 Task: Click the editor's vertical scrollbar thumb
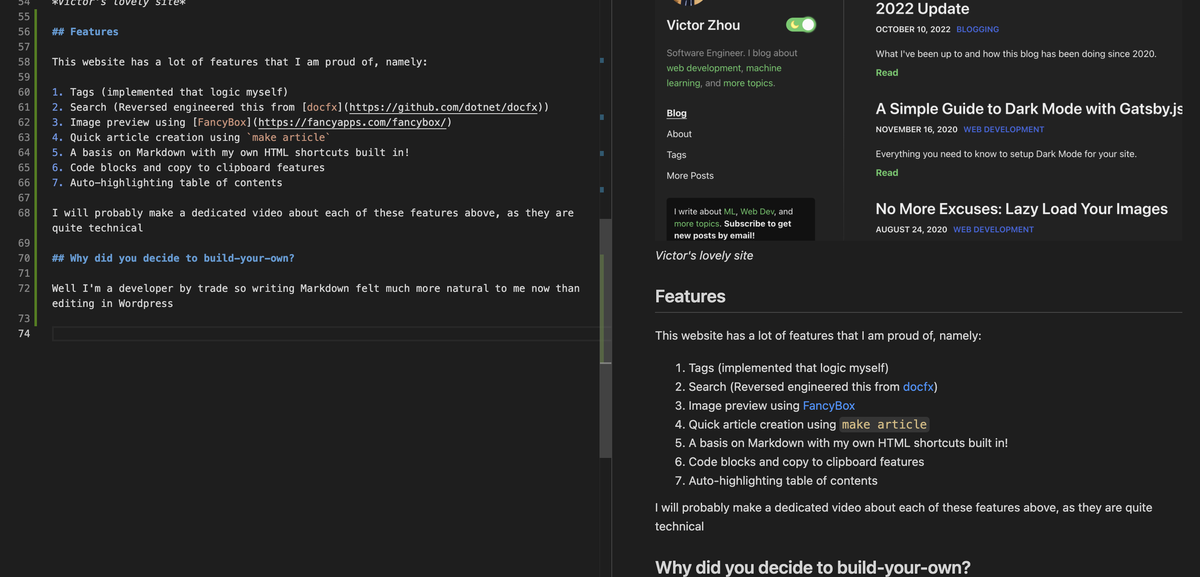click(x=605, y=338)
